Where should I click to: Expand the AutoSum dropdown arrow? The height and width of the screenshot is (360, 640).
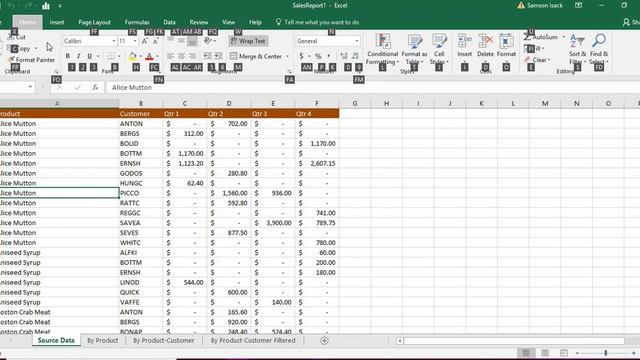pos(564,37)
